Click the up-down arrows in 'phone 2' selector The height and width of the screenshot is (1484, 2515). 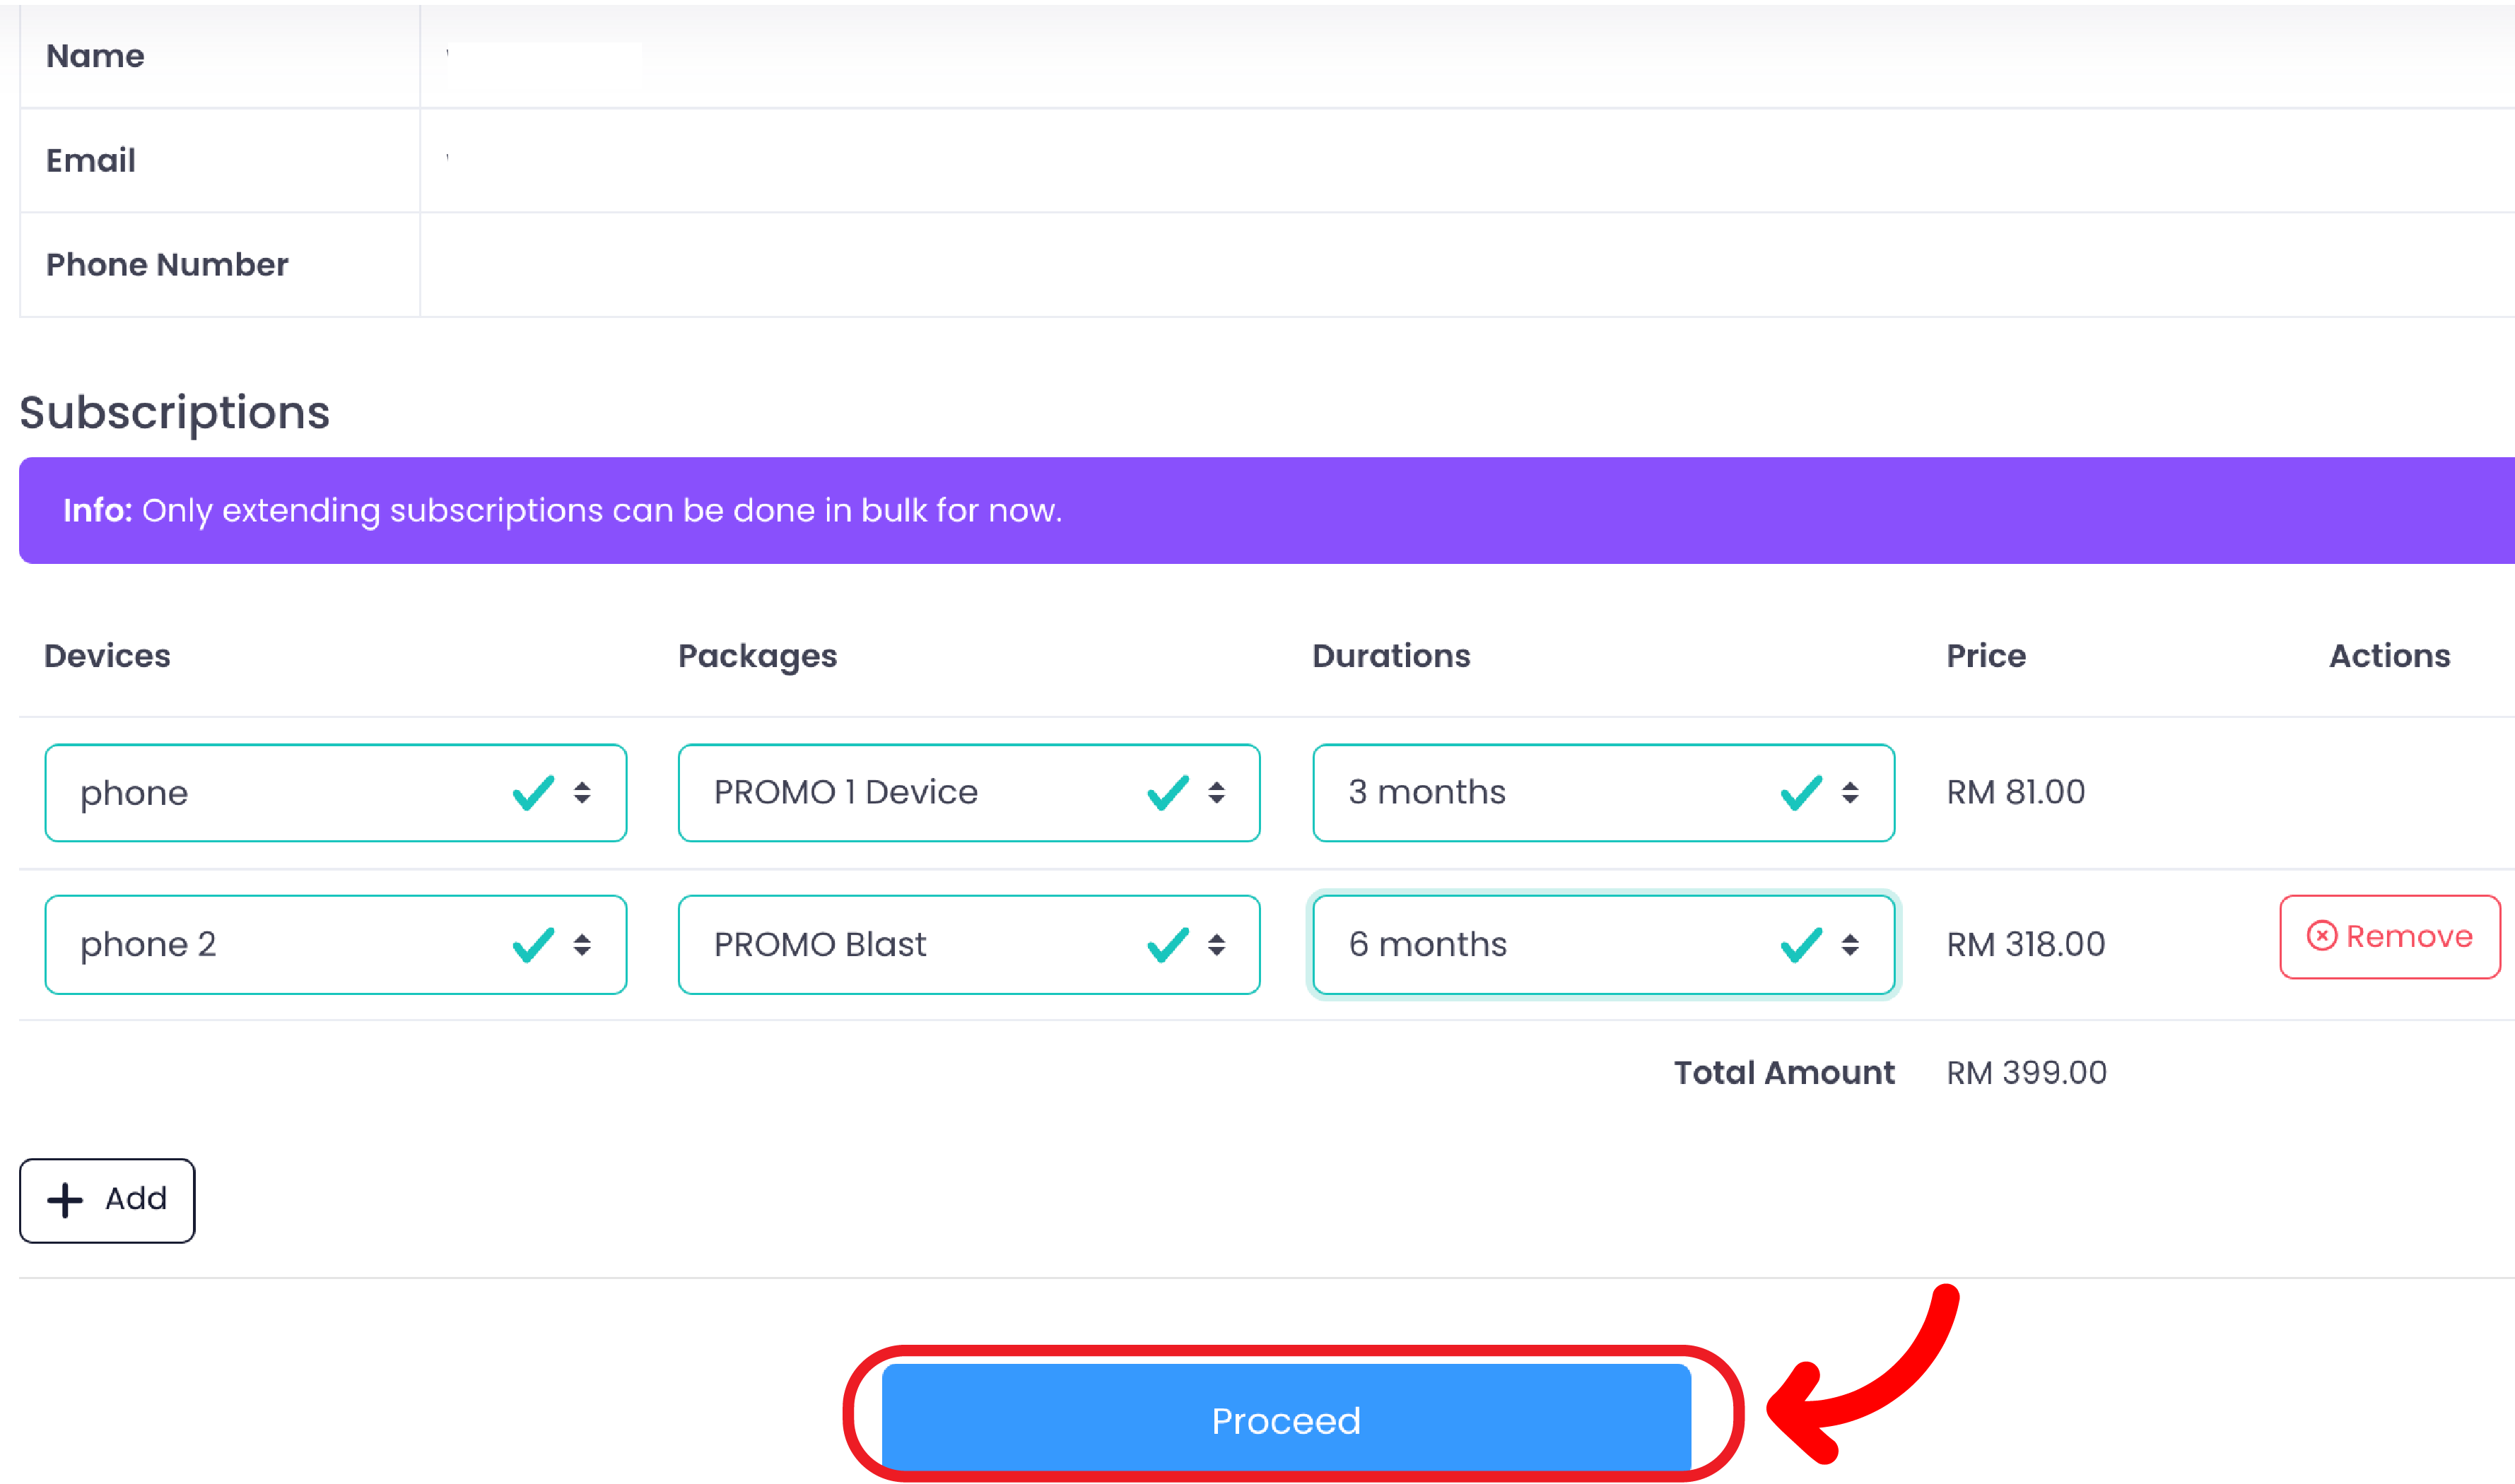click(x=582, y=945)
